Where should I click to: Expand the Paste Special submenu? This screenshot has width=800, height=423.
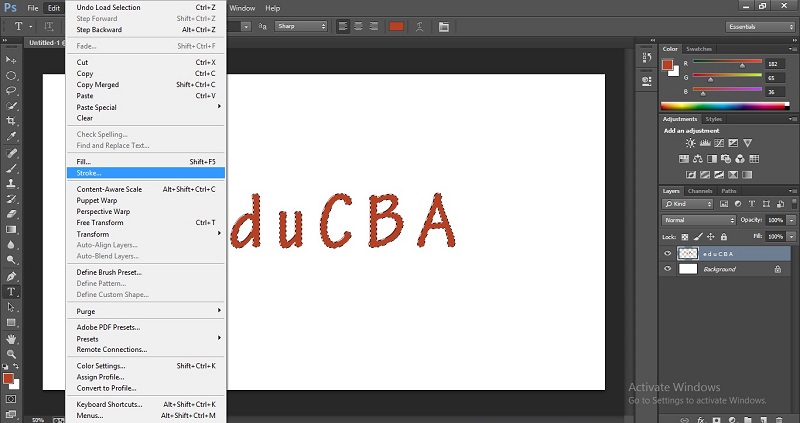coord(146,107)
